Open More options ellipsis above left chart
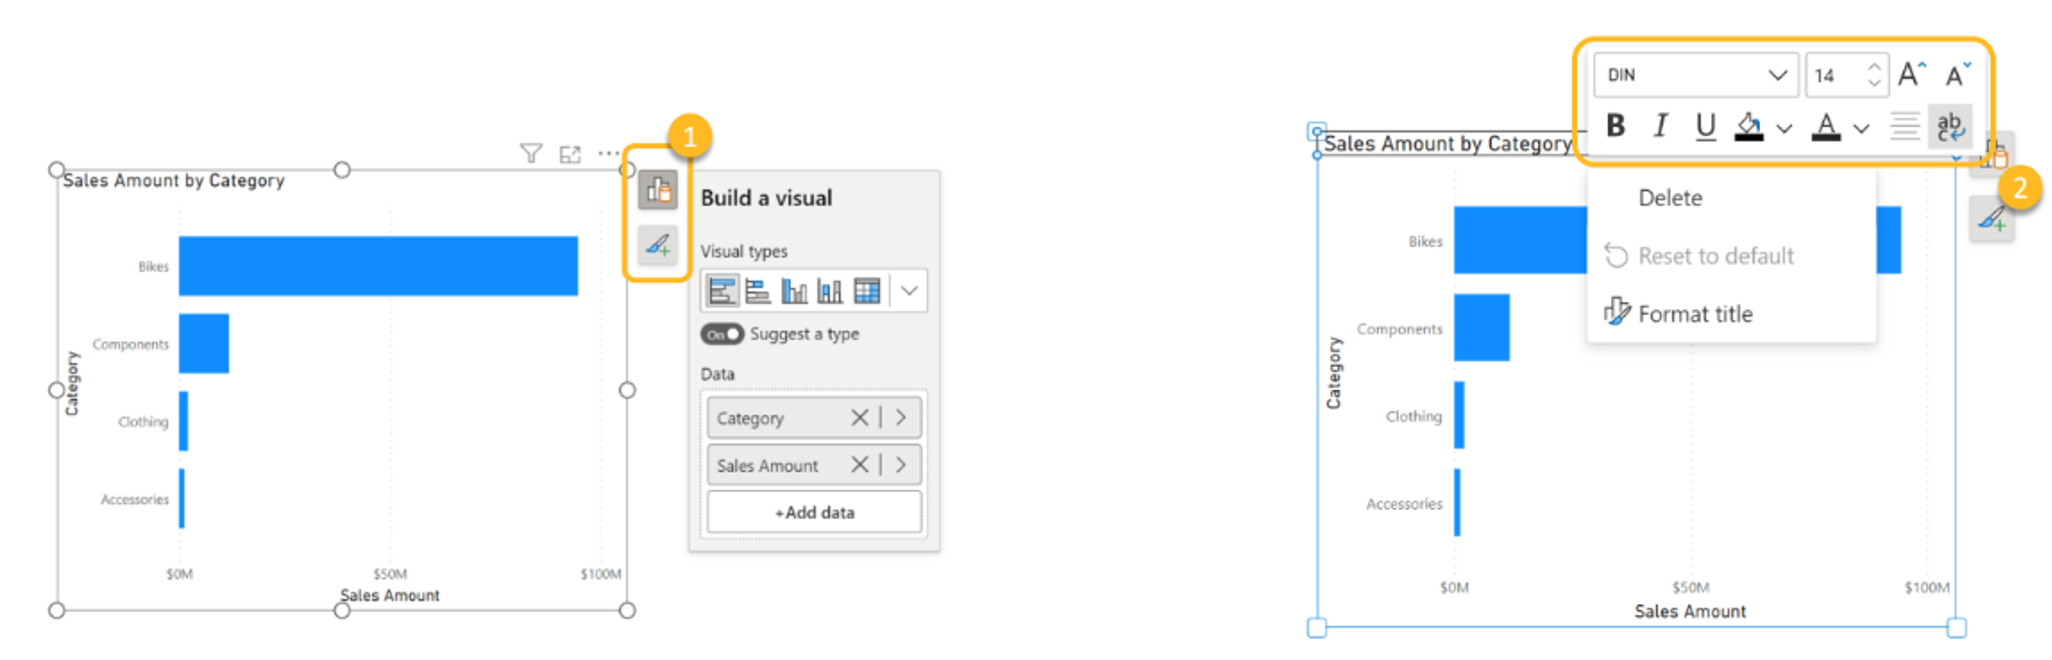The width and height of the screenshot is (2052, 660). point(609,153)
